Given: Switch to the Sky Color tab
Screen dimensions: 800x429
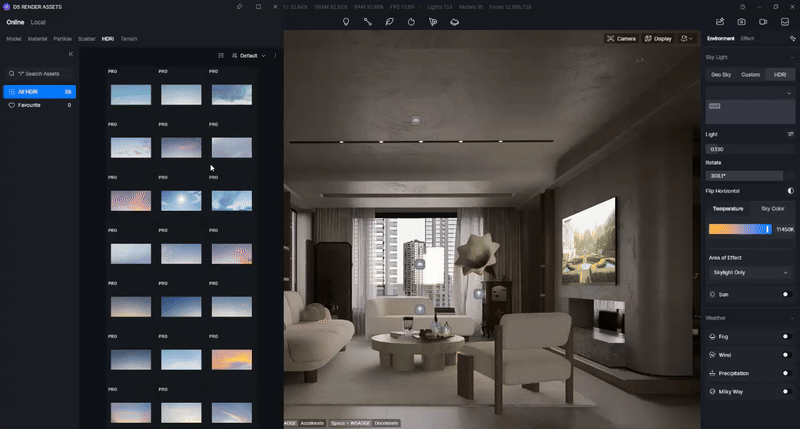Looking at the screenshot, I should tap(772, 209).
